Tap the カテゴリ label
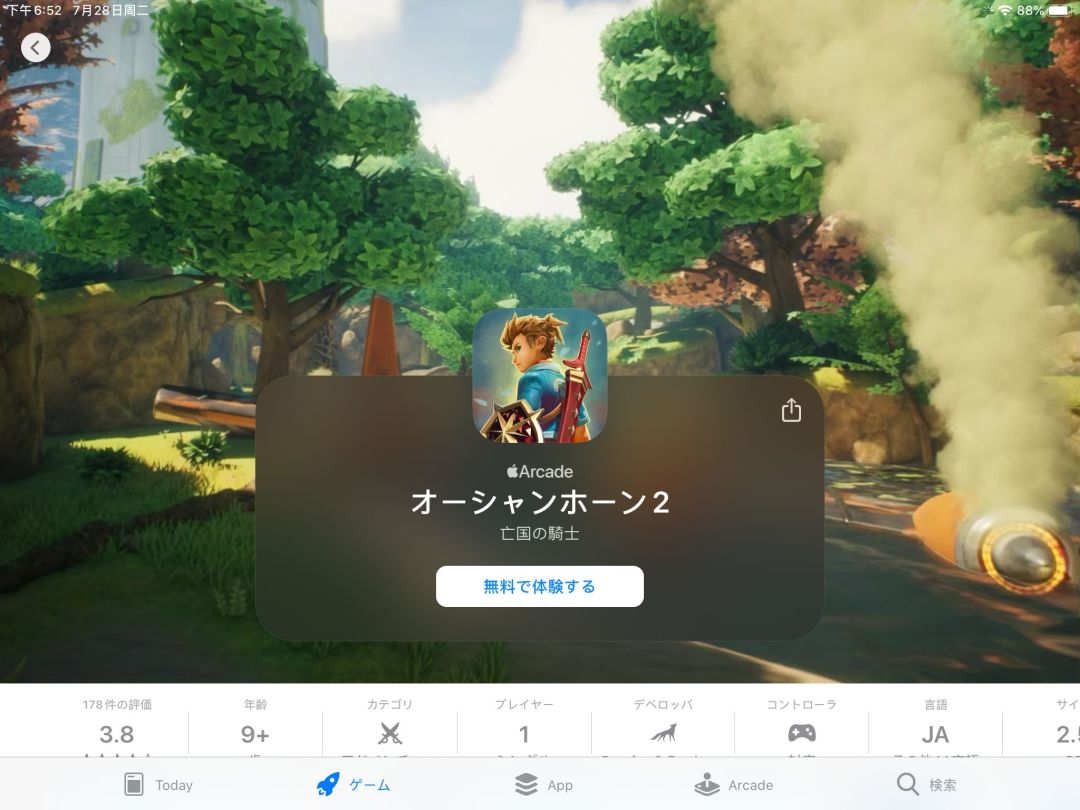The height and width of the screenshot is (810, 1080). 390,704
